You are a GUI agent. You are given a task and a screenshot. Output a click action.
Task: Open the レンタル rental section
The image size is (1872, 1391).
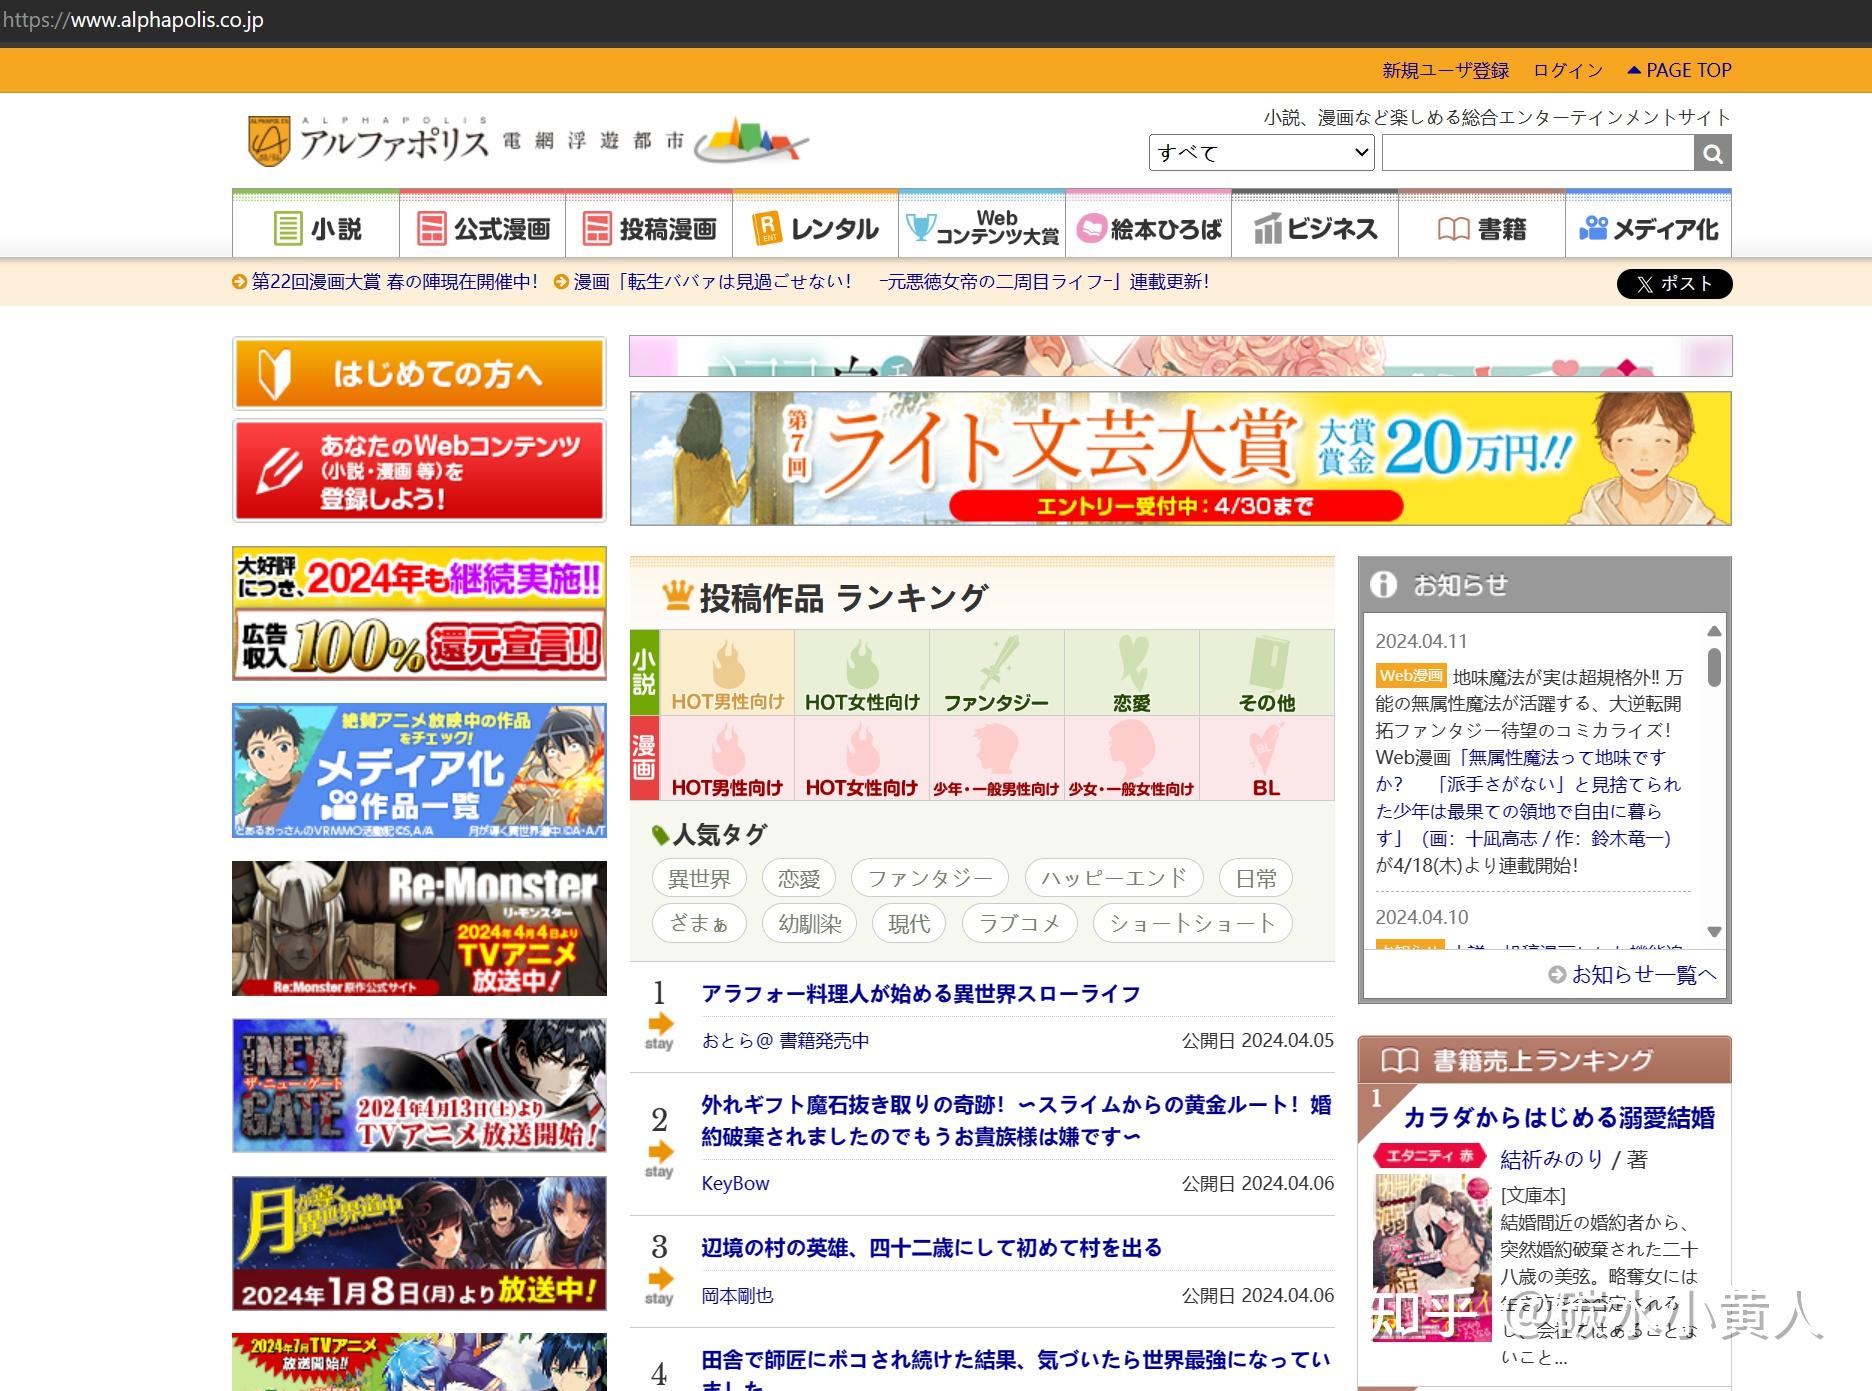(x=815, y=227)
